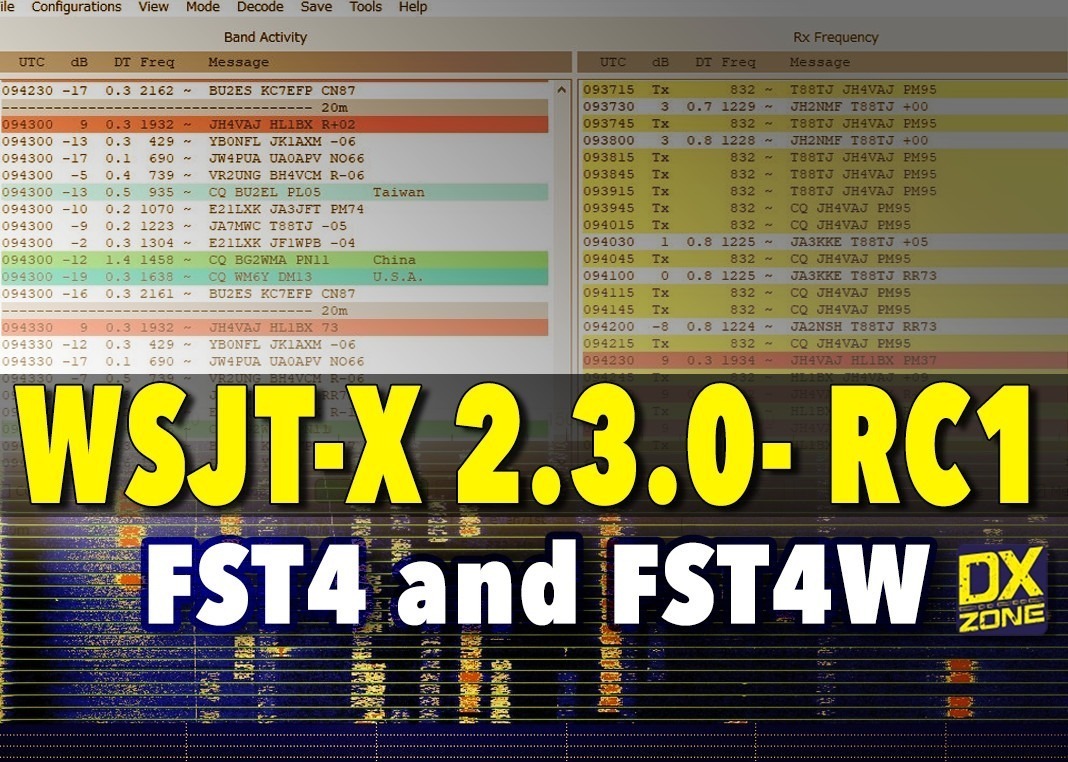Select the 094300 JW4PUA UA0APV NO66 row
This screenshot has height=762, width=1068.
[x=274, y=159]
